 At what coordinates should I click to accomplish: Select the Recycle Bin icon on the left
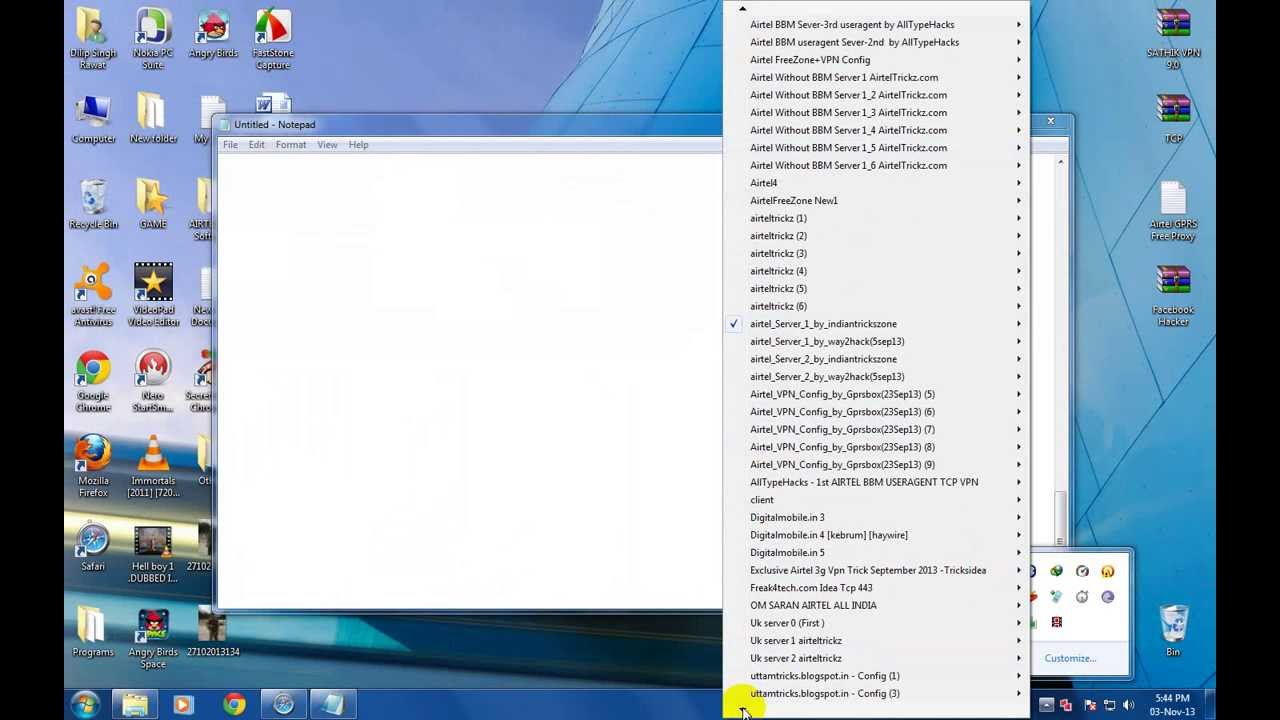(x=93, y=205)
